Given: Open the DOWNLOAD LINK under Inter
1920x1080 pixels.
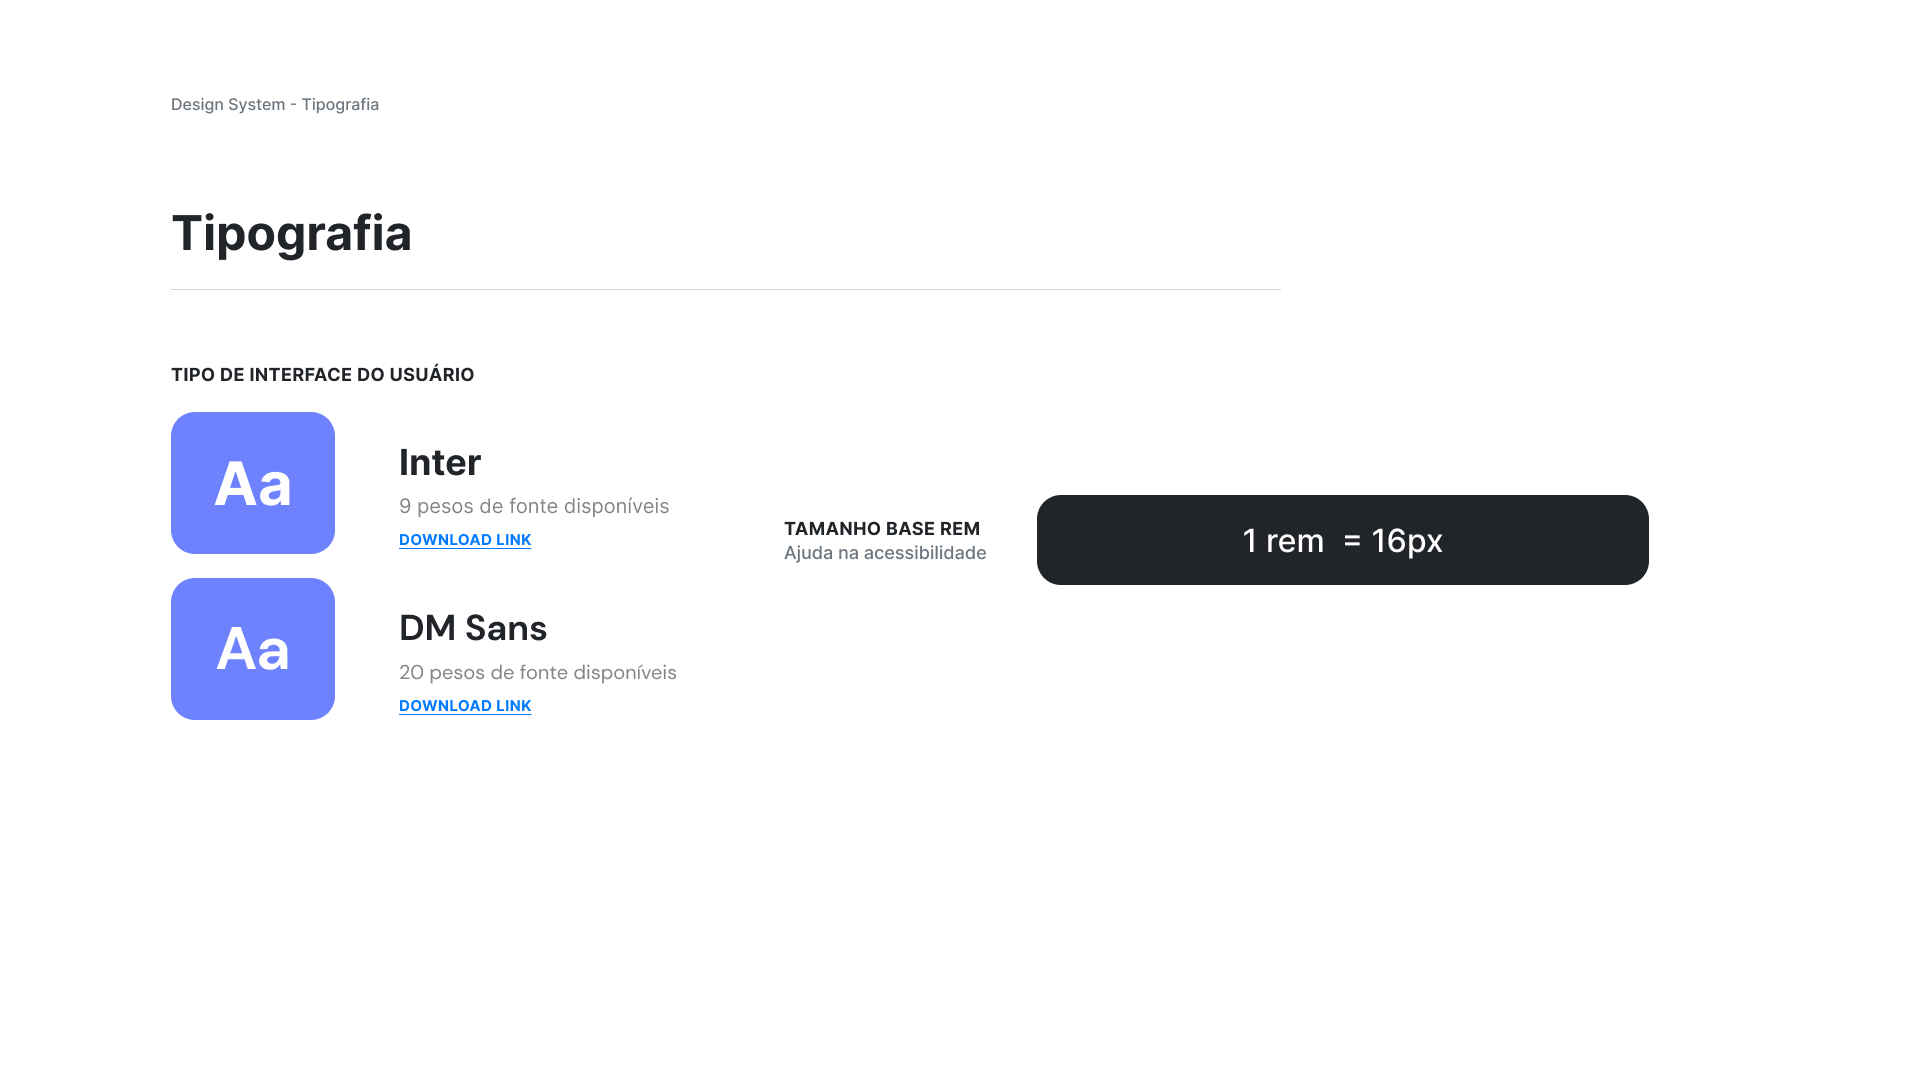Looking at the screenshot, I should point(465,540).
